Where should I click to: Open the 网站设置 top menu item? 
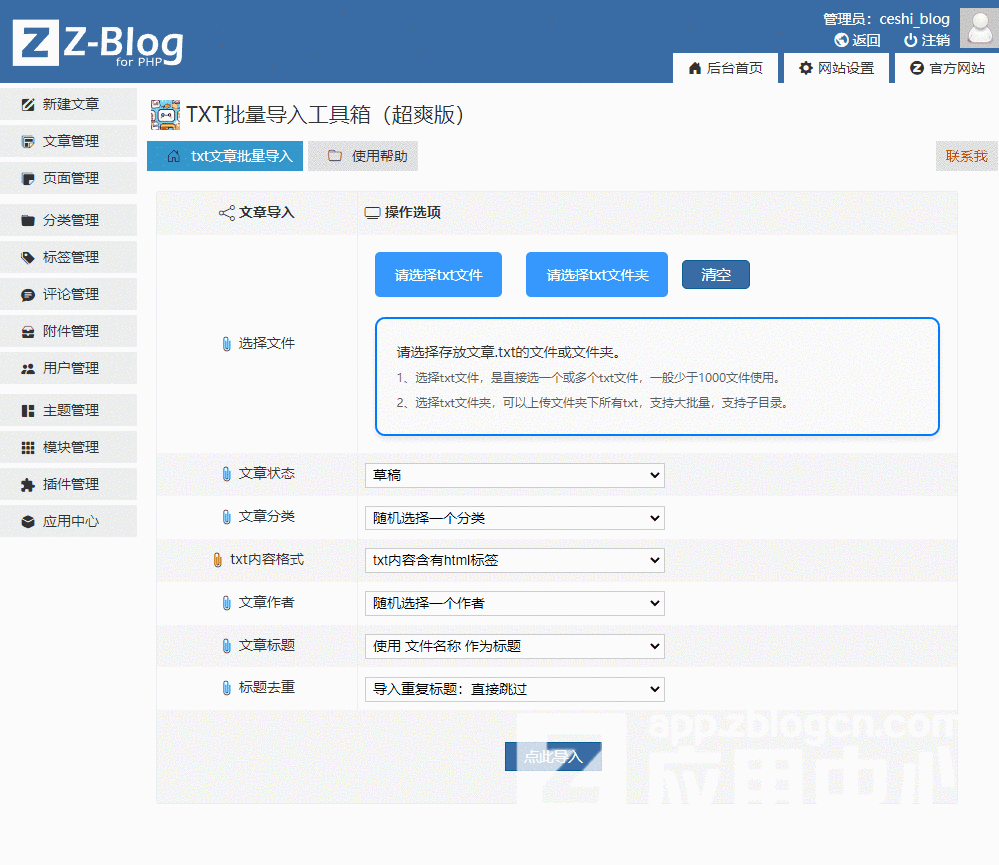coord(836,68)
